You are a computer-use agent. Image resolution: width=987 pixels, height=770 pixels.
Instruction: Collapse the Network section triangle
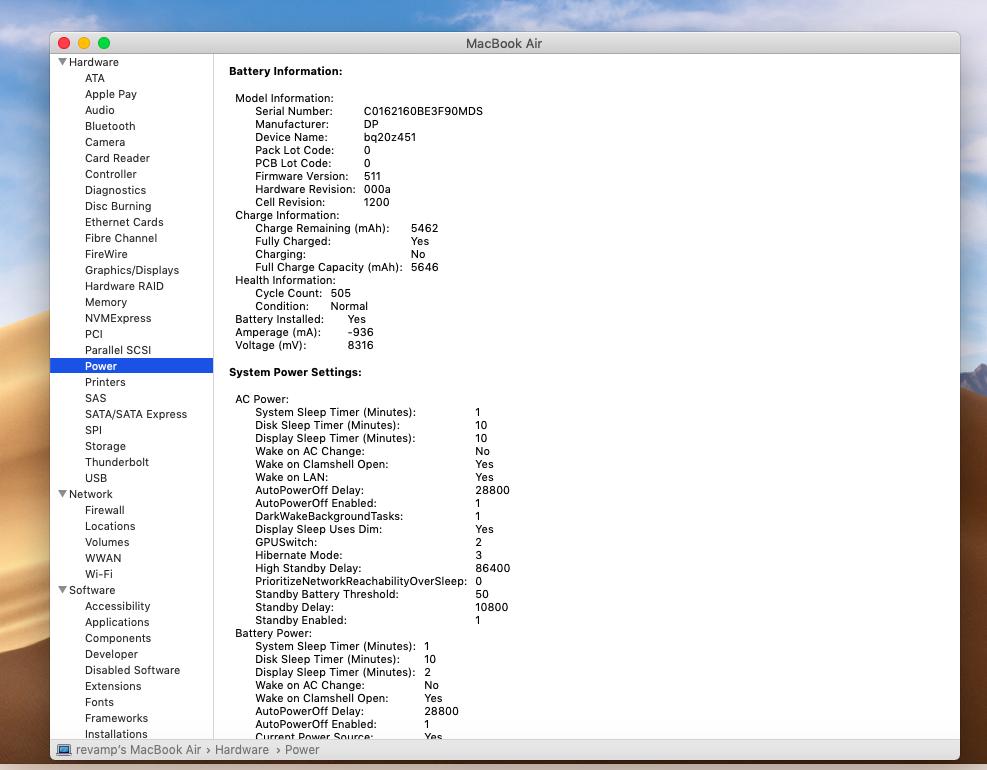[x=63, y=494]
